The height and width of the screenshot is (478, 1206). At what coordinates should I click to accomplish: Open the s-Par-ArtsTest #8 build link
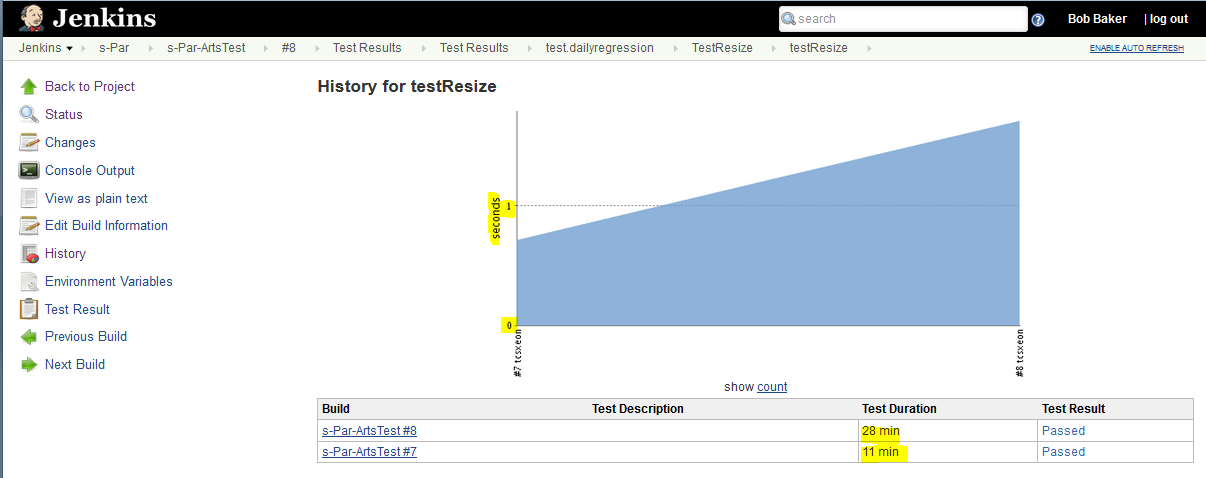coord(369,431)
